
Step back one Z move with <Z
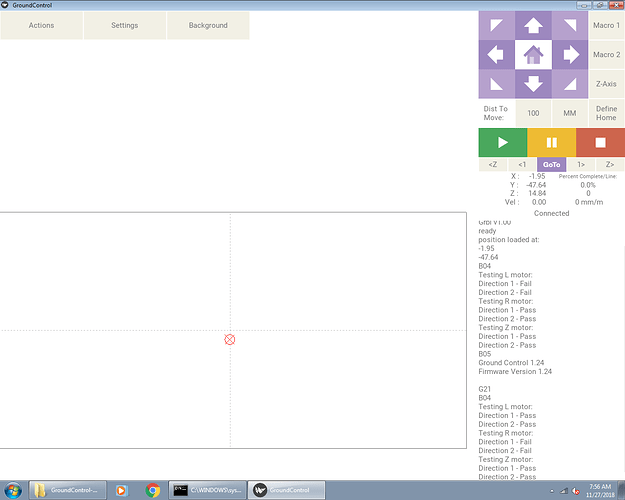493,165
